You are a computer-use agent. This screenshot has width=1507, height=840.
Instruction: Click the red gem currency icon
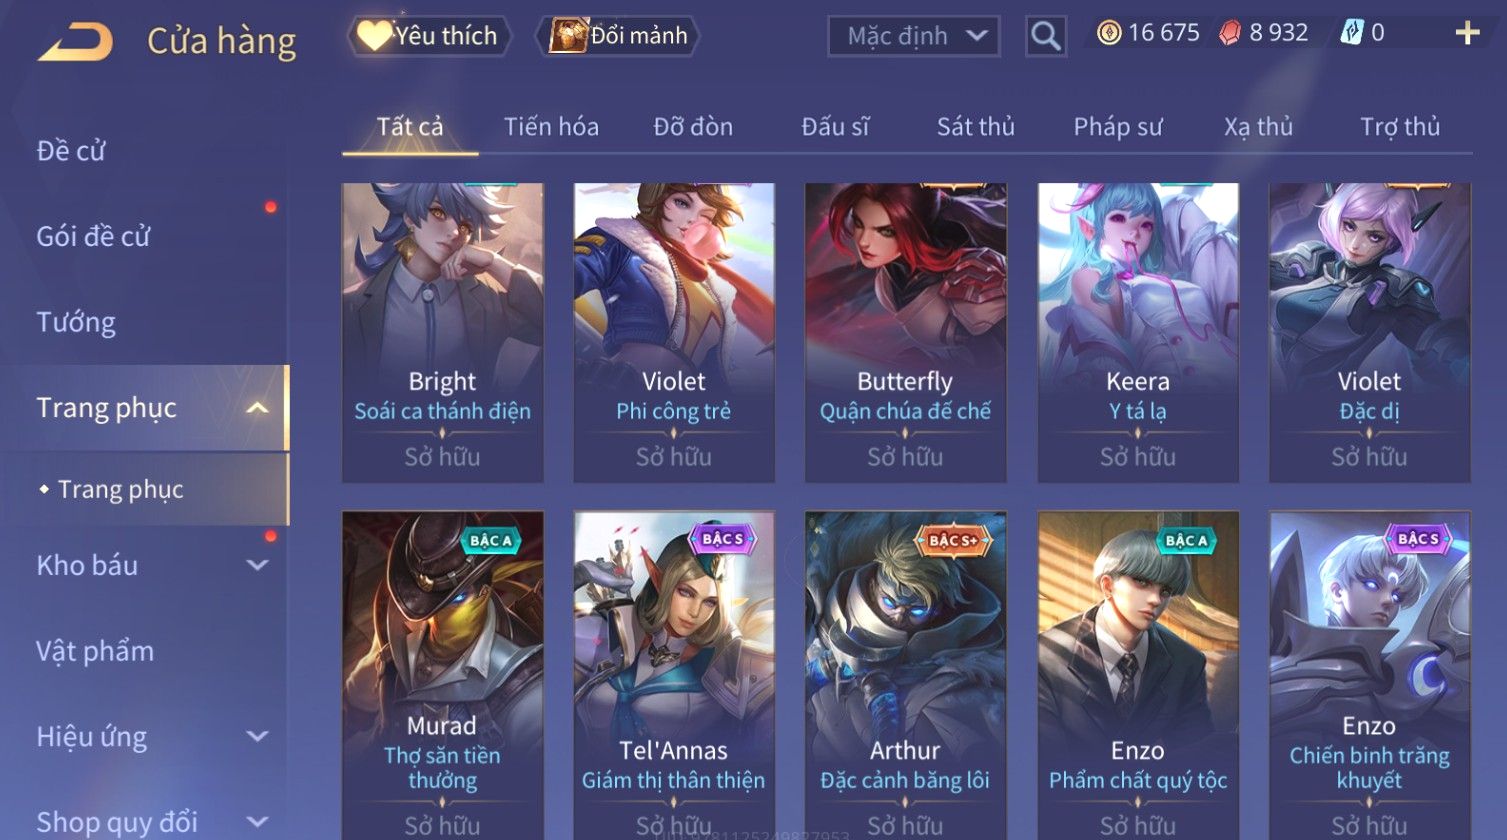(x=1229, y=34)
